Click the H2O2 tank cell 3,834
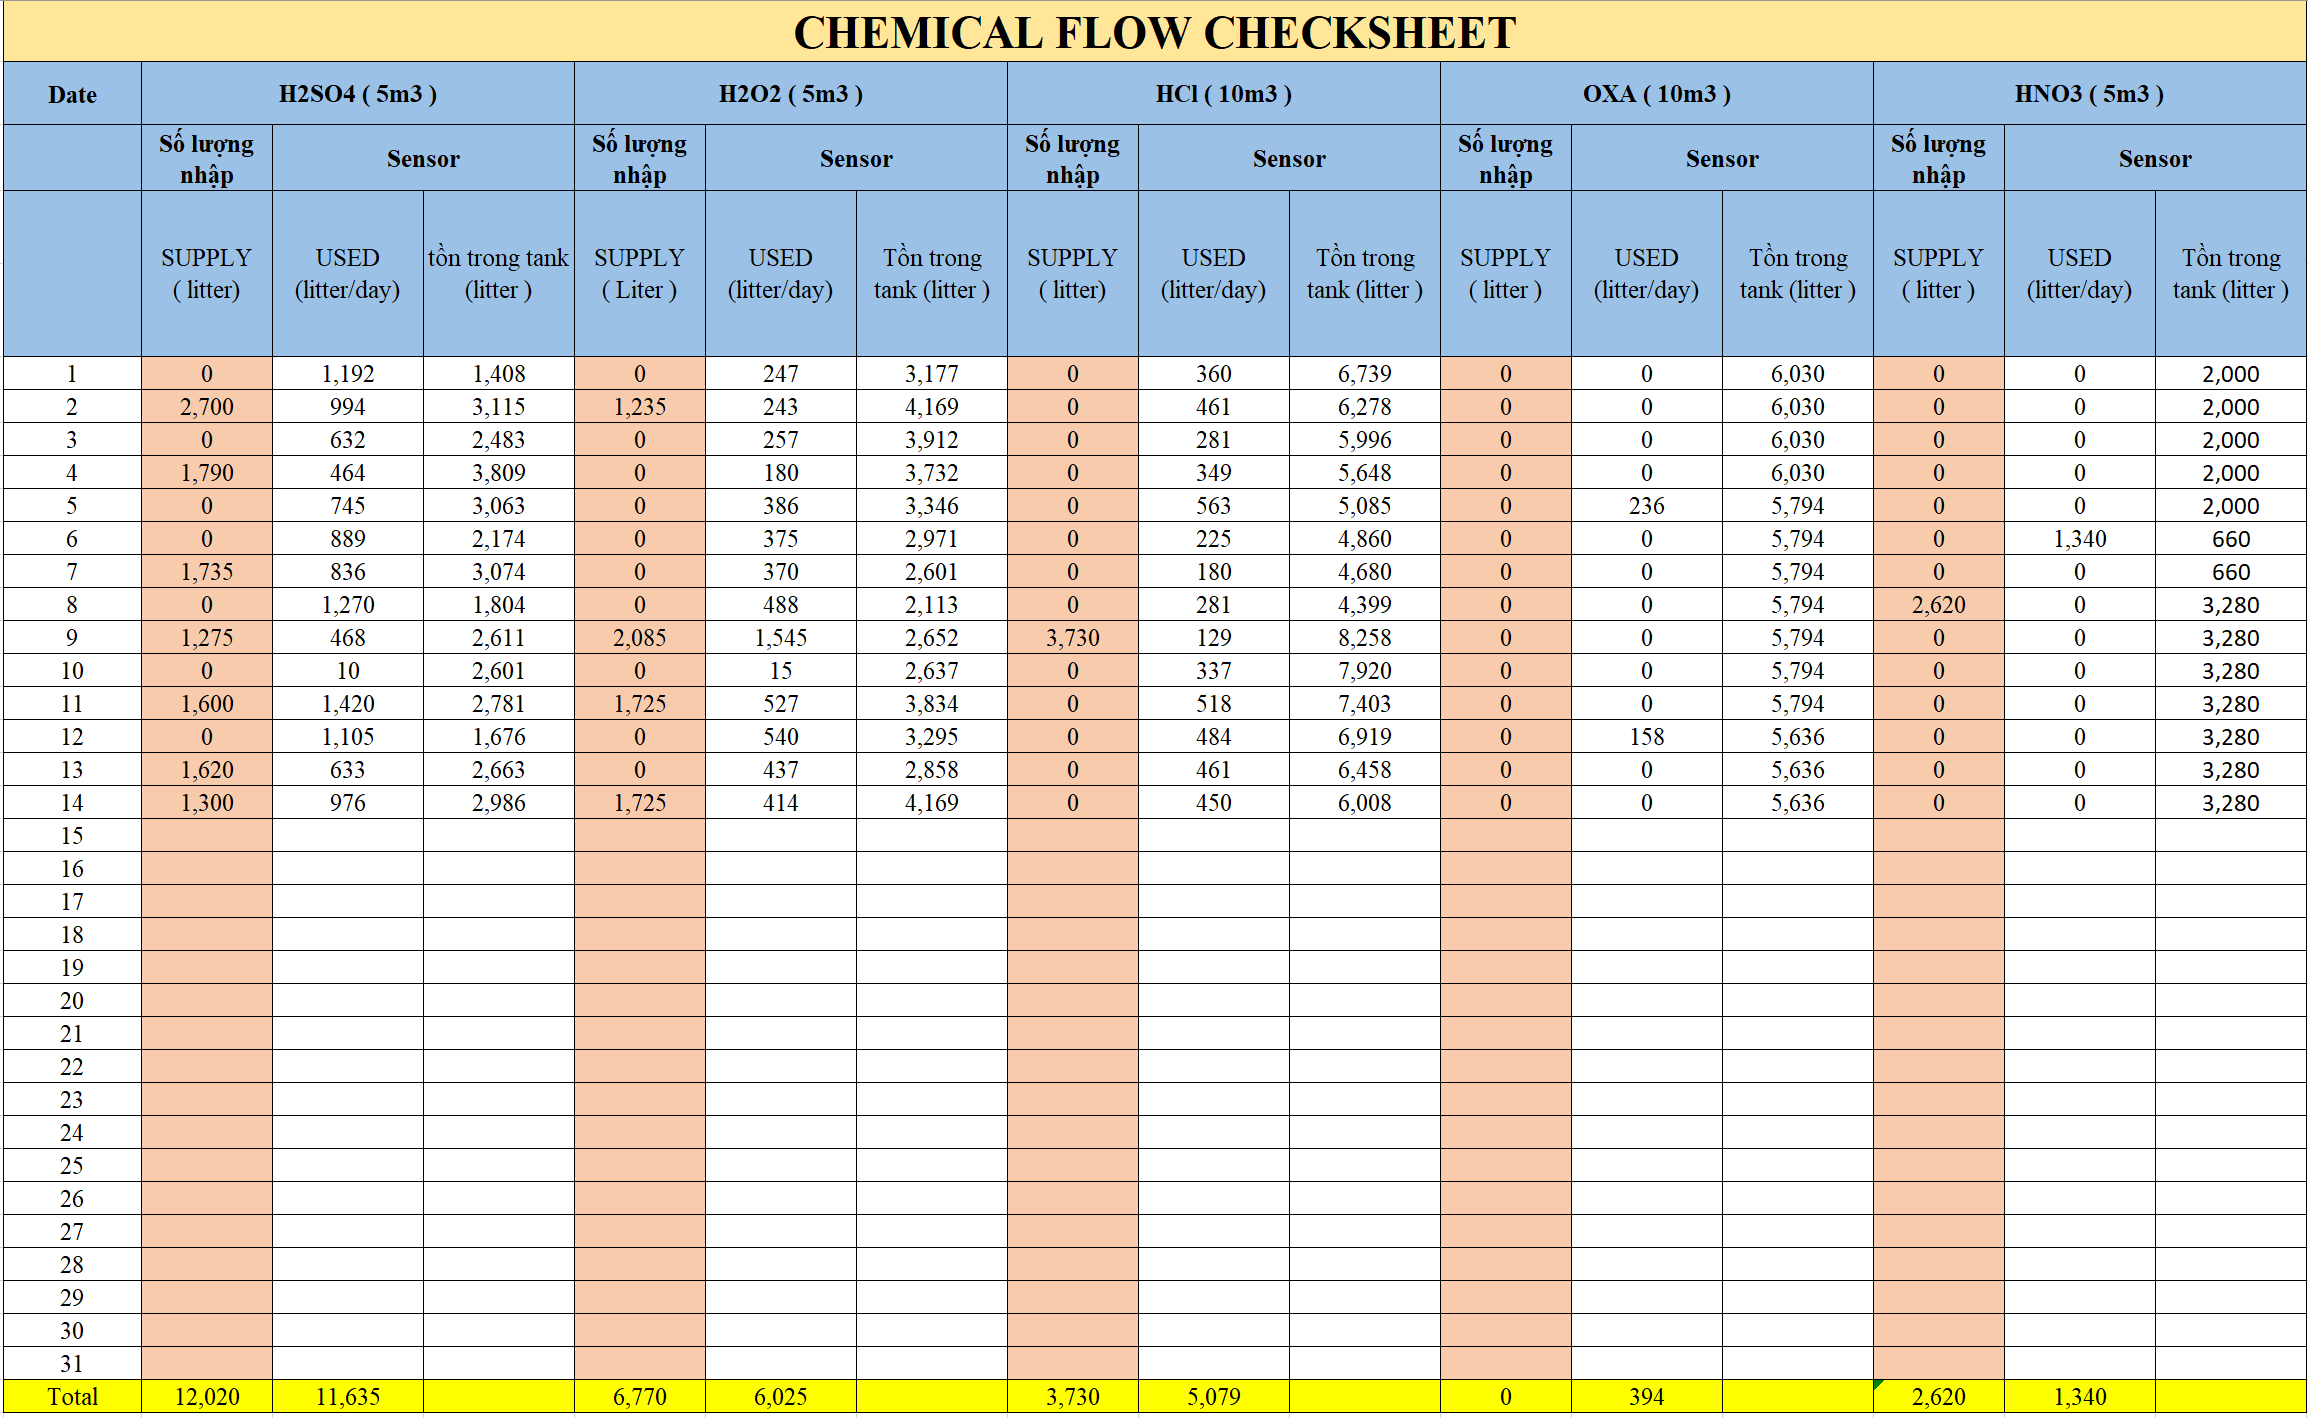This screenshot has height=1418, width=2308. (932, 704)
